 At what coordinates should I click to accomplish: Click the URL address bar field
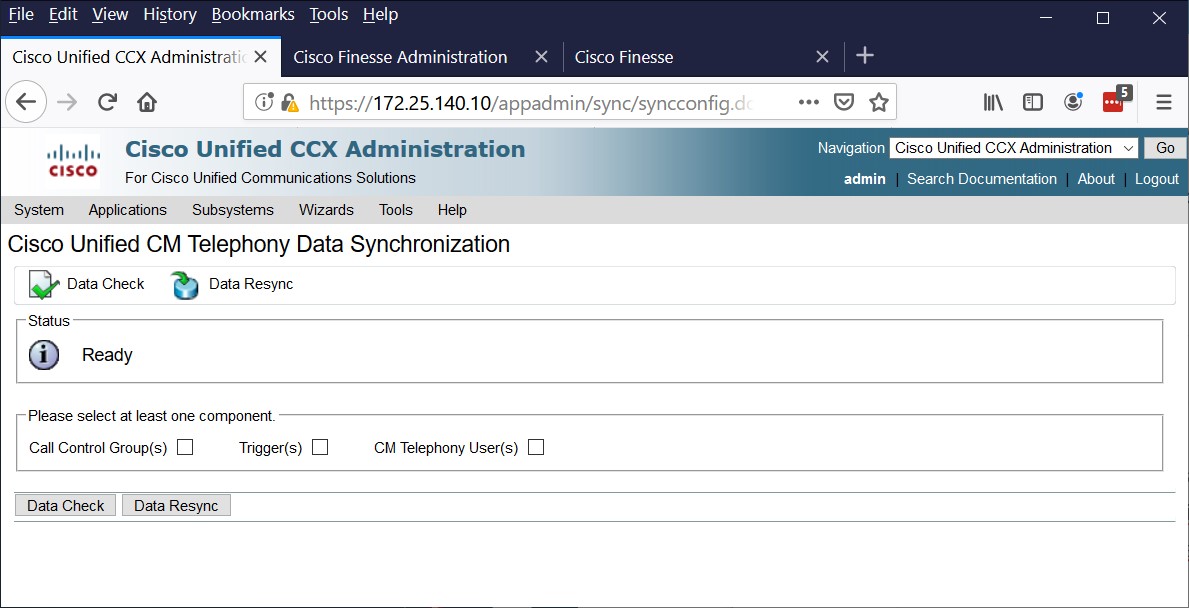[530, 102]
